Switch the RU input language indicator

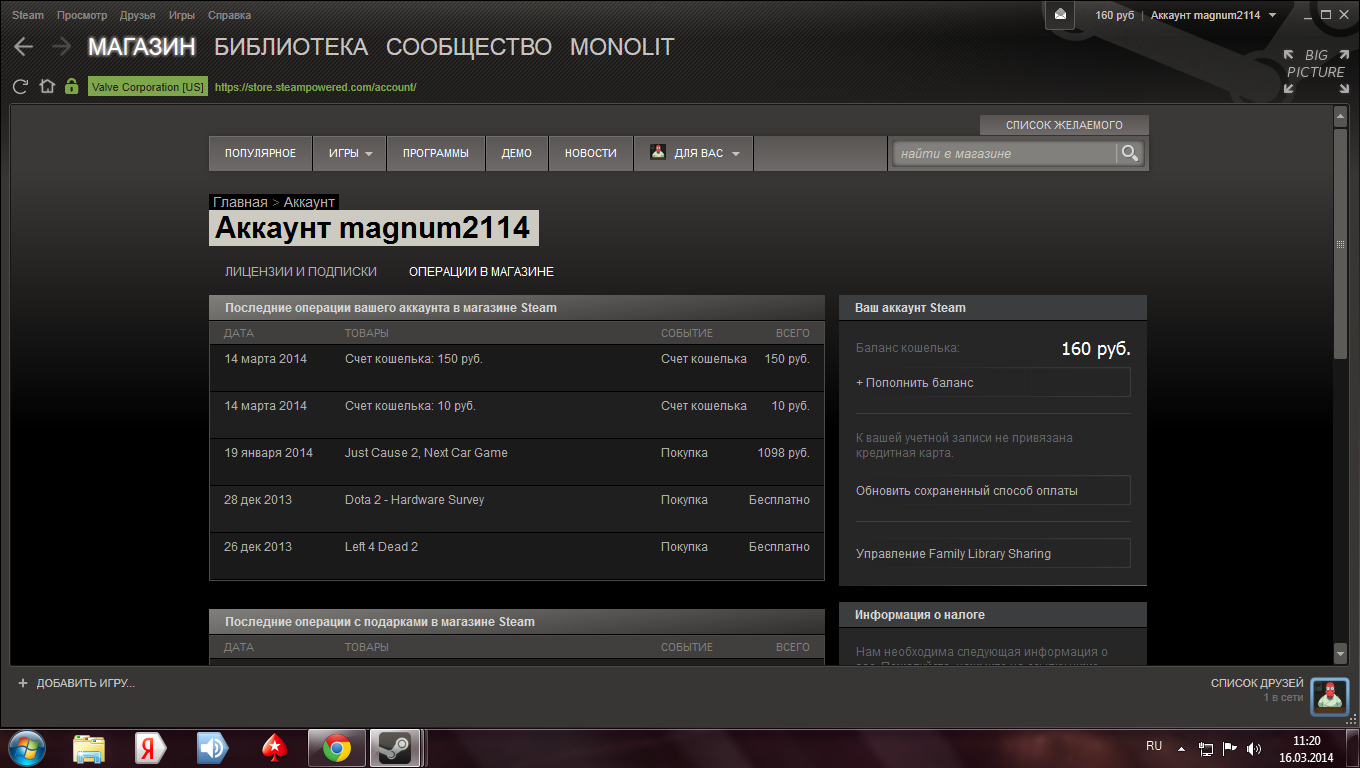coord(1154,746)
